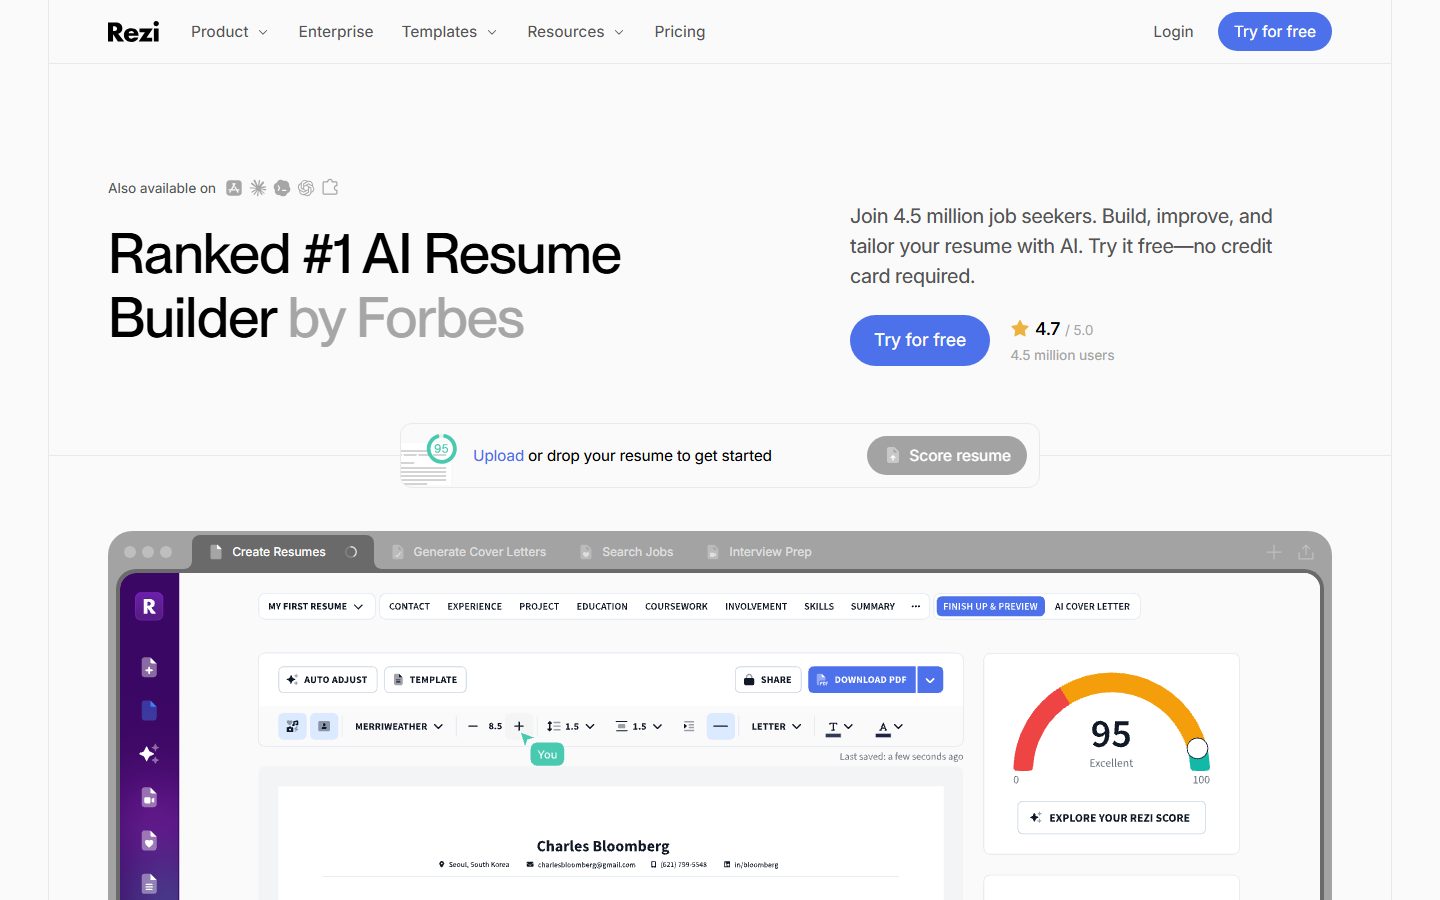Click the hero Try for free button
This screenshot has width=1440, height=900.
tap(920, 340)
